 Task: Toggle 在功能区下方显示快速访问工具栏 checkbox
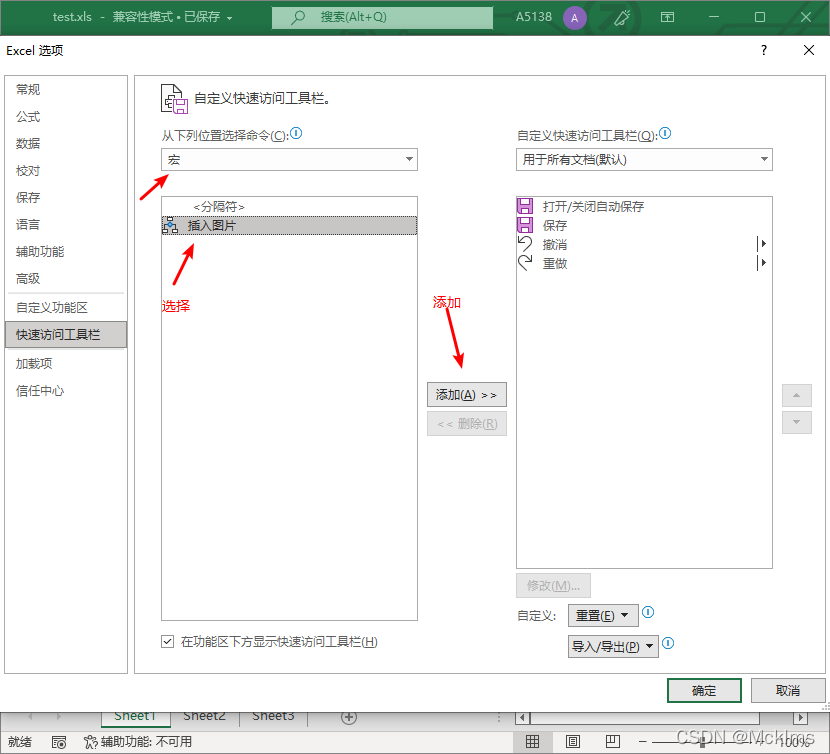tap(167, 642)
